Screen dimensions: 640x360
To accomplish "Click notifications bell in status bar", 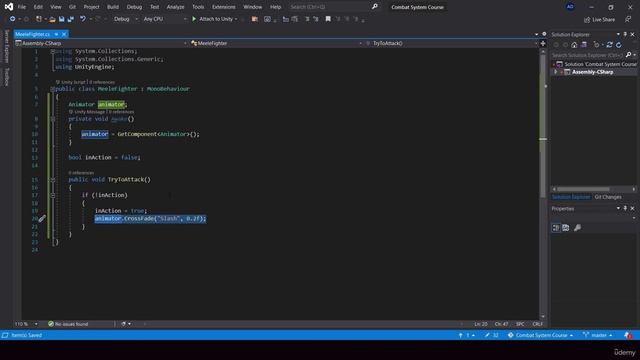I will (x=628, y=335).
